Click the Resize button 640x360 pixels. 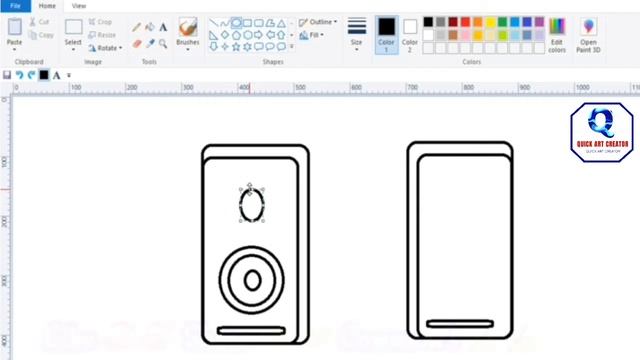point(102,35)
